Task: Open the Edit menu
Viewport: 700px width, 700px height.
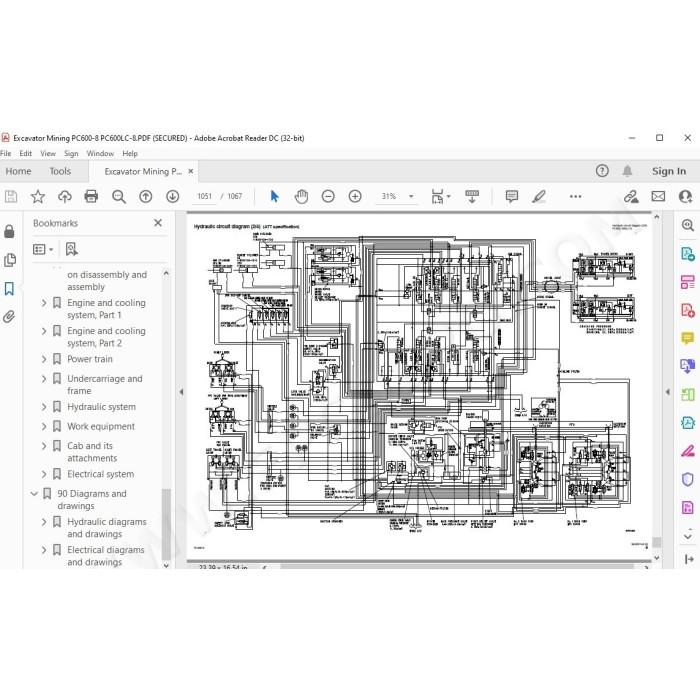Action: point(25,154)
